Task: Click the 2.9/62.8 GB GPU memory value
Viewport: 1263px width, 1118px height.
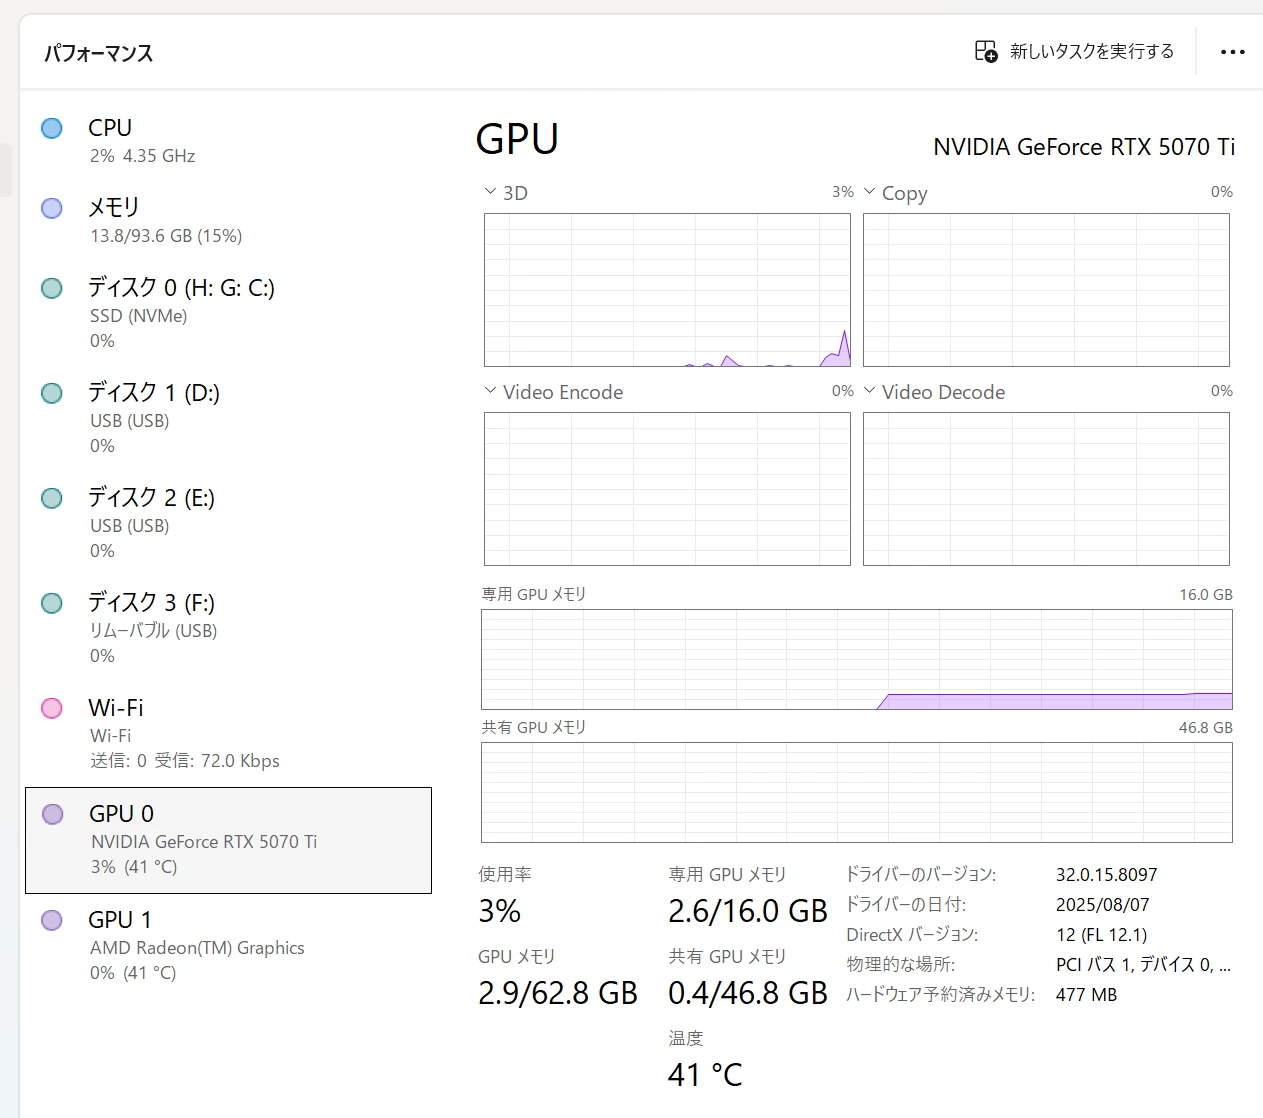Action: [x=558, y=993]
